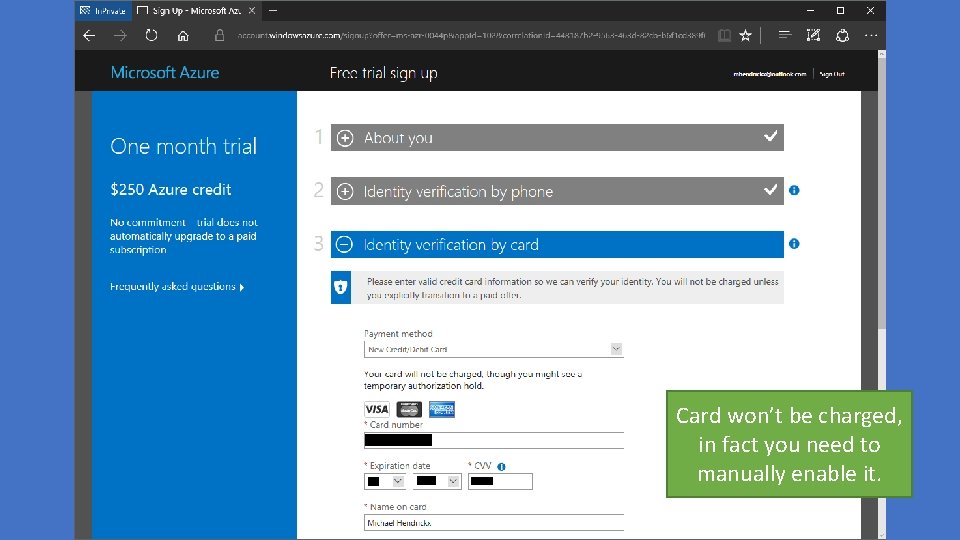
Task: Close the Sign Up - Microsoft Azure tab
Action: tap(252, 10)
